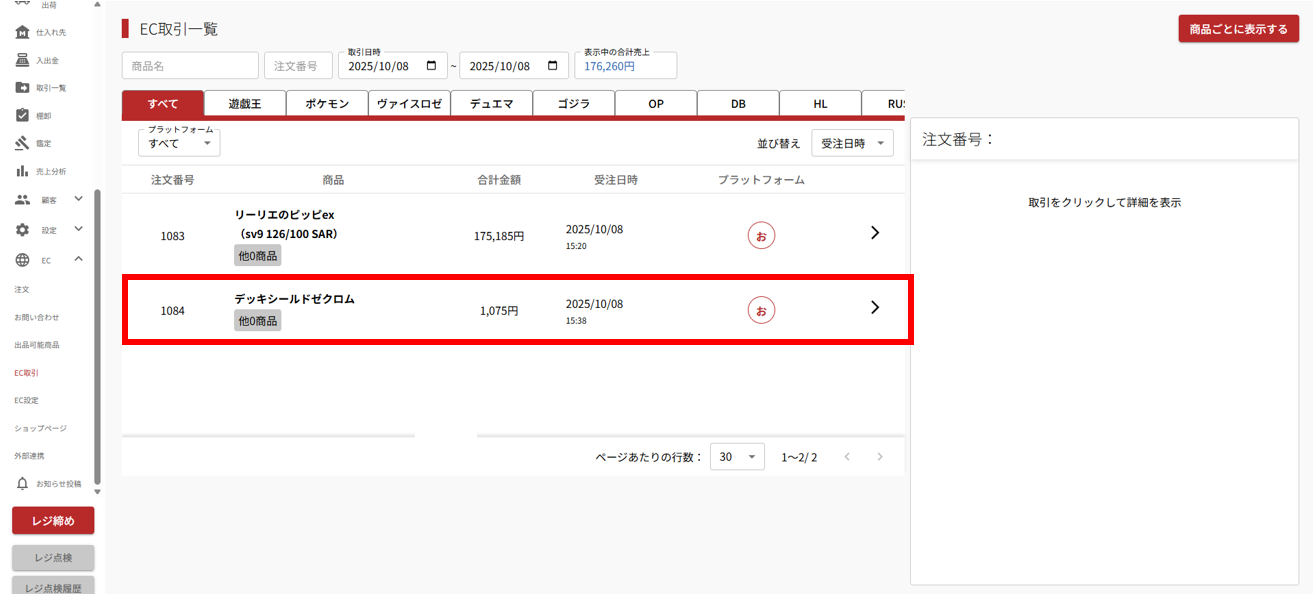Expand the 顧客 sidebar section
Viewport: 1313px width, 594px height.
pyautogui.click(x=78, y=200)
